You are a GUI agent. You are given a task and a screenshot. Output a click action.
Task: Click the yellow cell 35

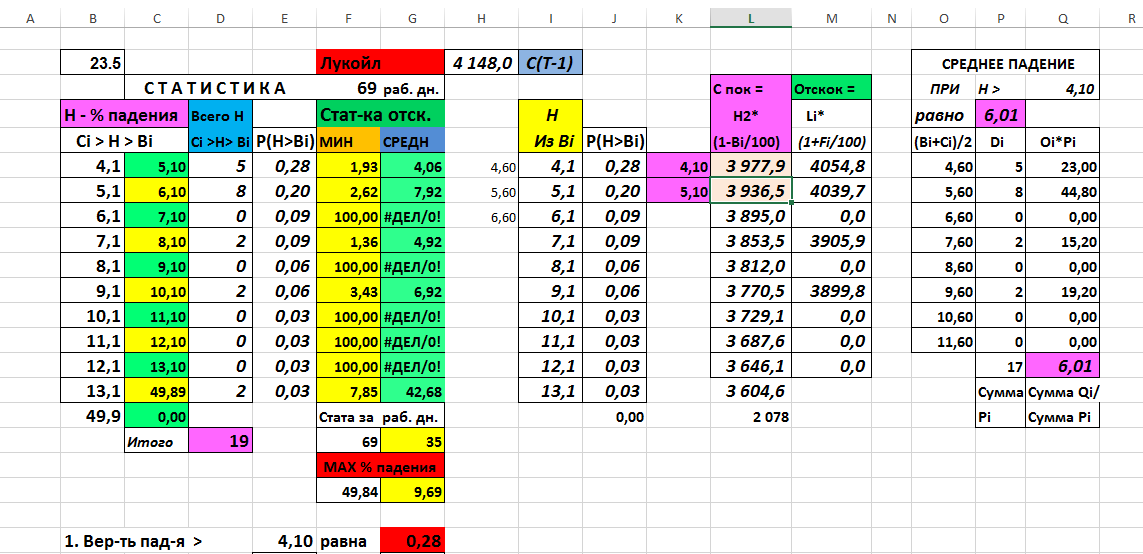coord(412,441)
